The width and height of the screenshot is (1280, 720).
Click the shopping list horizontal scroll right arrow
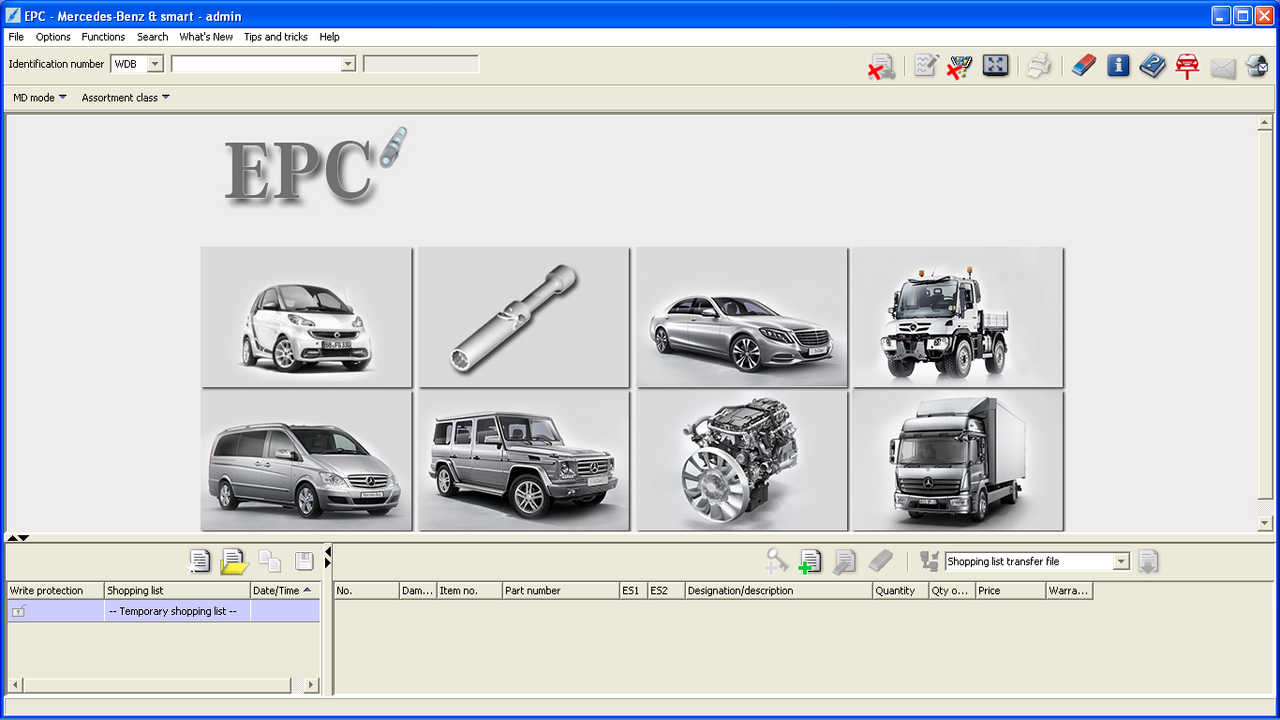tap(311, 685)
